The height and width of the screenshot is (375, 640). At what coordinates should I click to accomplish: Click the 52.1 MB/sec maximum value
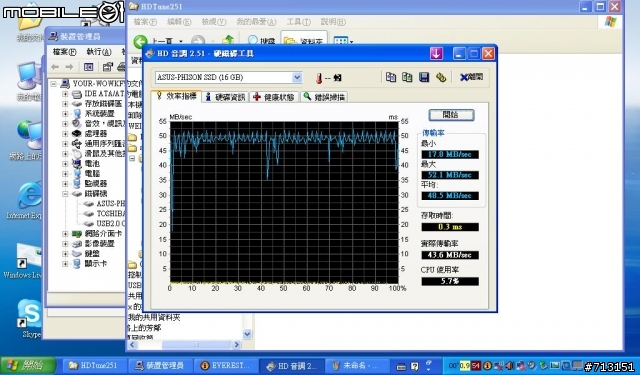(450, 175)
